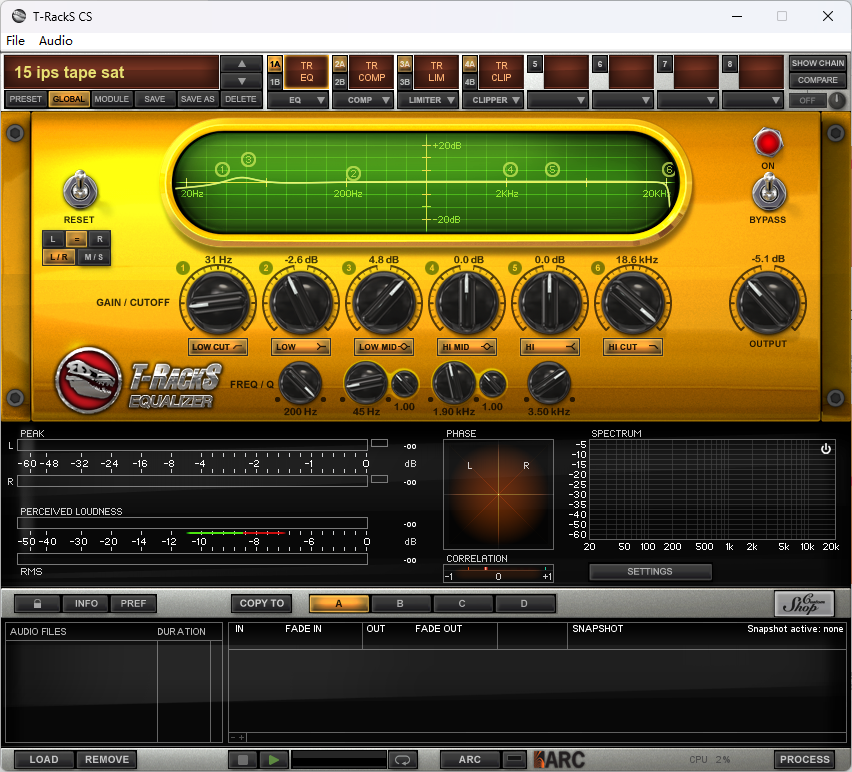
Task: Click the stop playback button
Action: 243,760
